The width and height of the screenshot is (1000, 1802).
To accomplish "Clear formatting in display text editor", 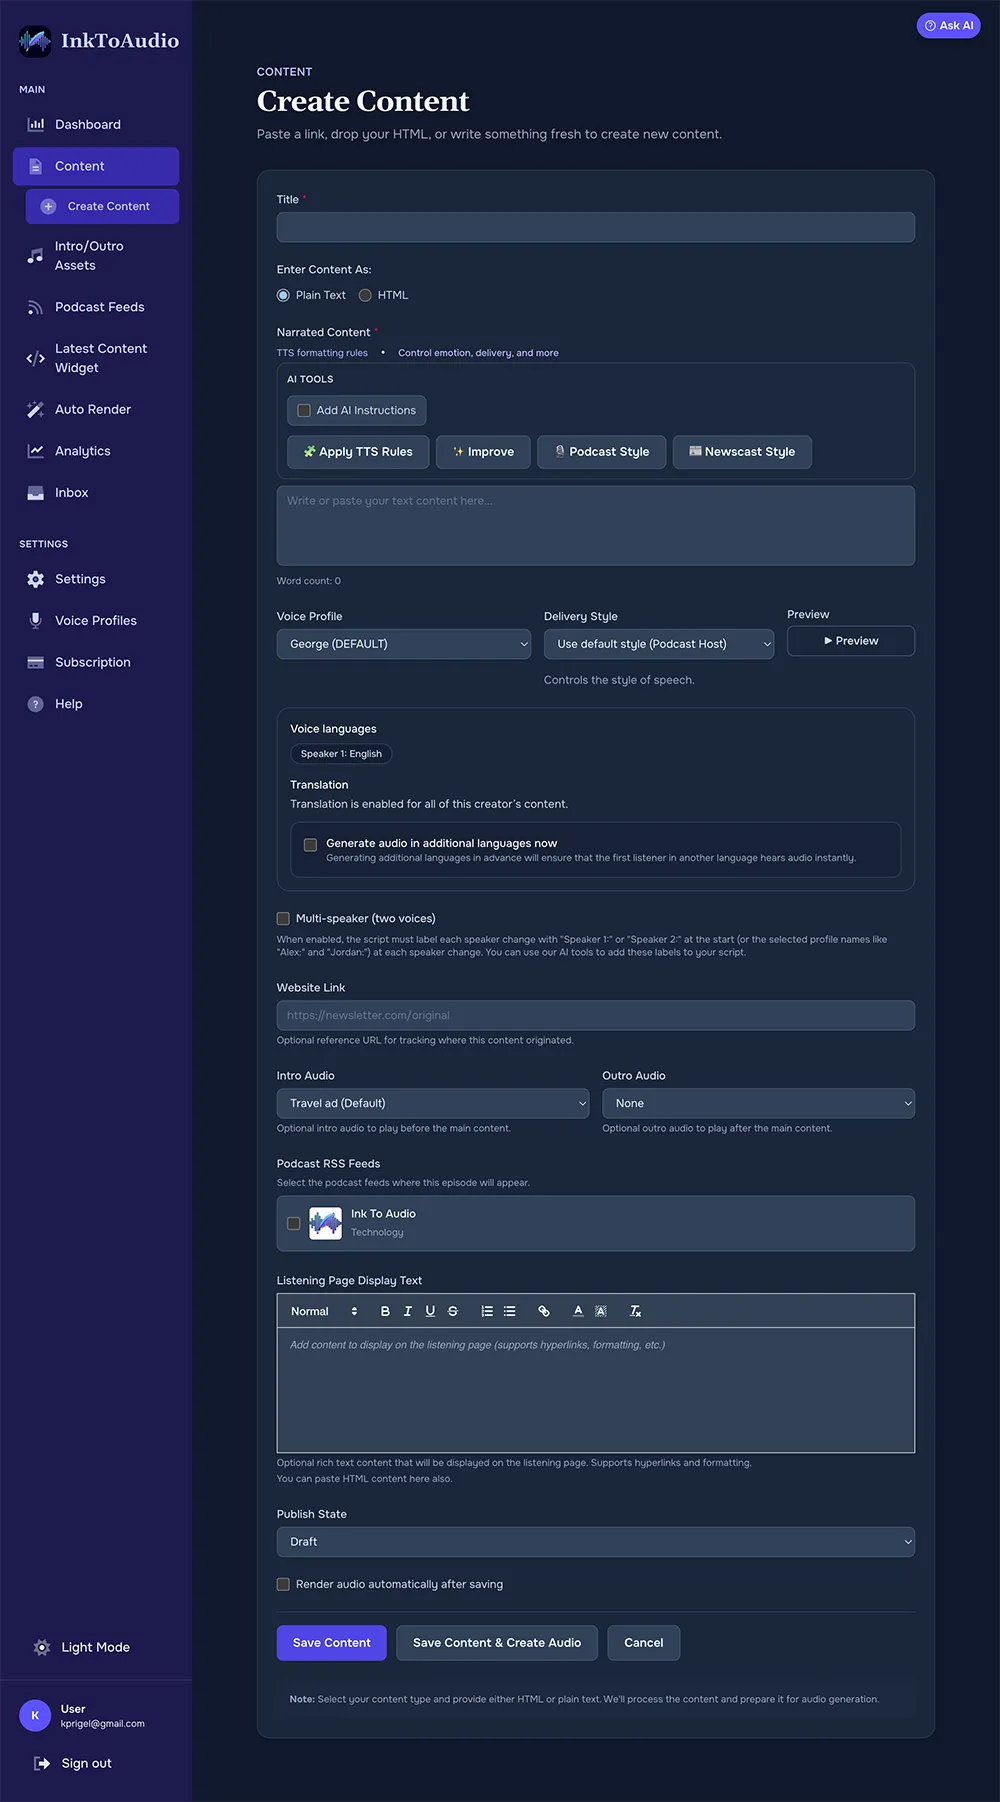I will pyautogui.click(x=635, y=1311).
